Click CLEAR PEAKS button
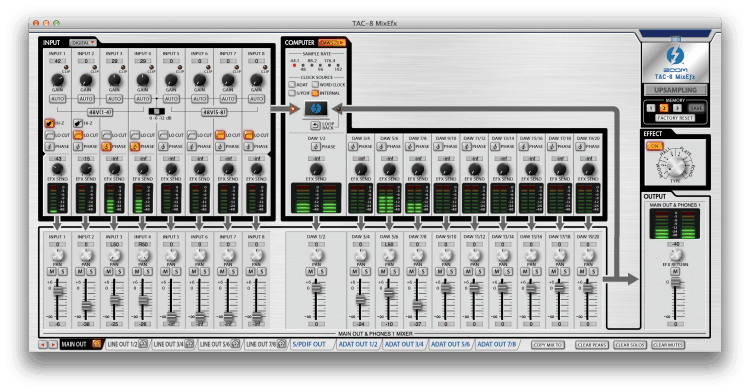Image resolution: width=750 pixels, height=392 pixels. click(x=591, y=345)
